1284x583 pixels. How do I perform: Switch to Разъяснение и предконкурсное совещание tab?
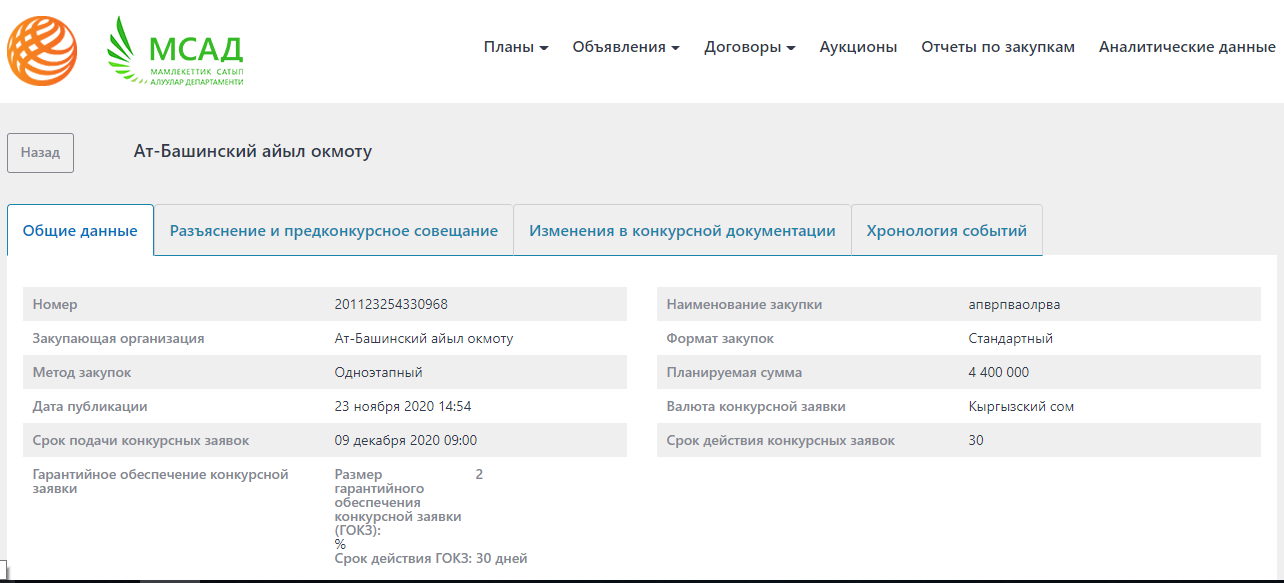pyautogui.click(x=333, y=231)
